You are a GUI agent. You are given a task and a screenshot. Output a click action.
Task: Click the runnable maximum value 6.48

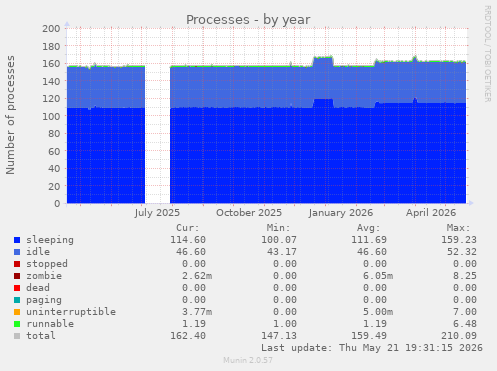pyautogui.click(x=465, y=324)
